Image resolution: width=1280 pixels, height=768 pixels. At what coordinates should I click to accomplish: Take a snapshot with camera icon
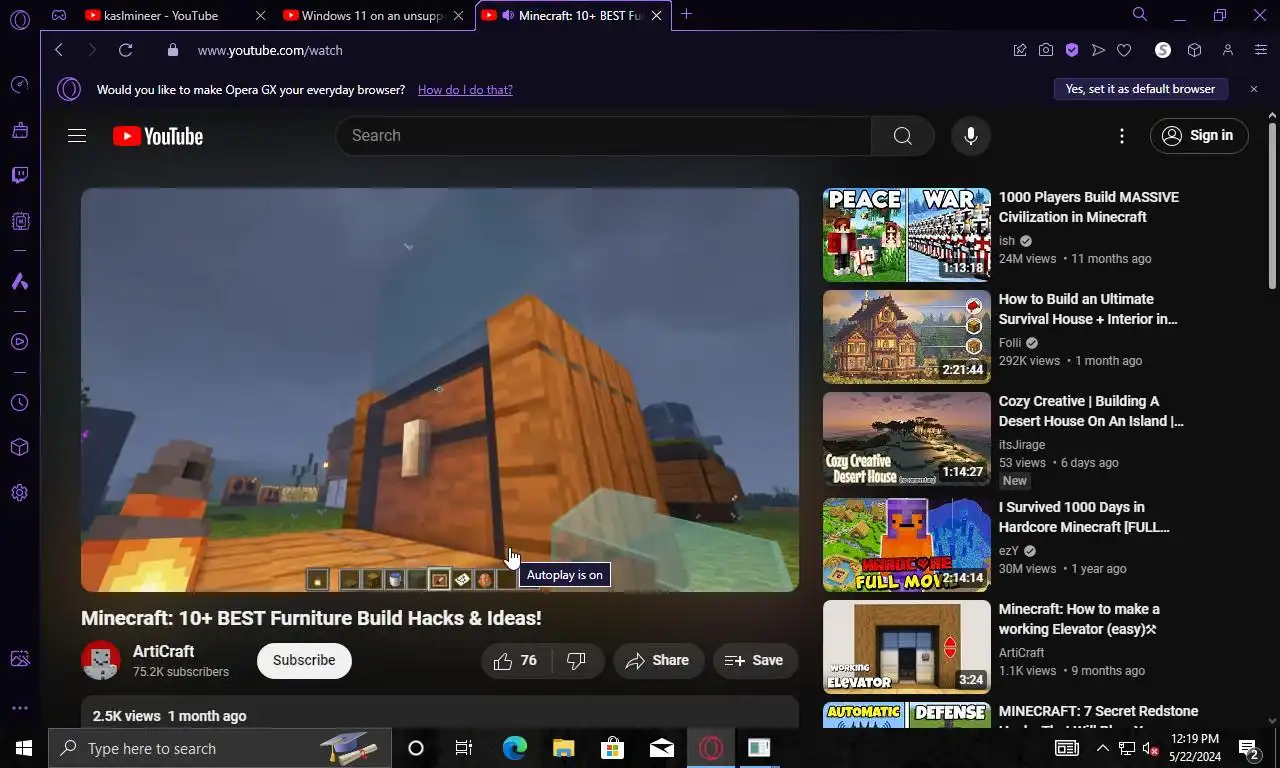pyautogui.click(x=1046, y=50)
